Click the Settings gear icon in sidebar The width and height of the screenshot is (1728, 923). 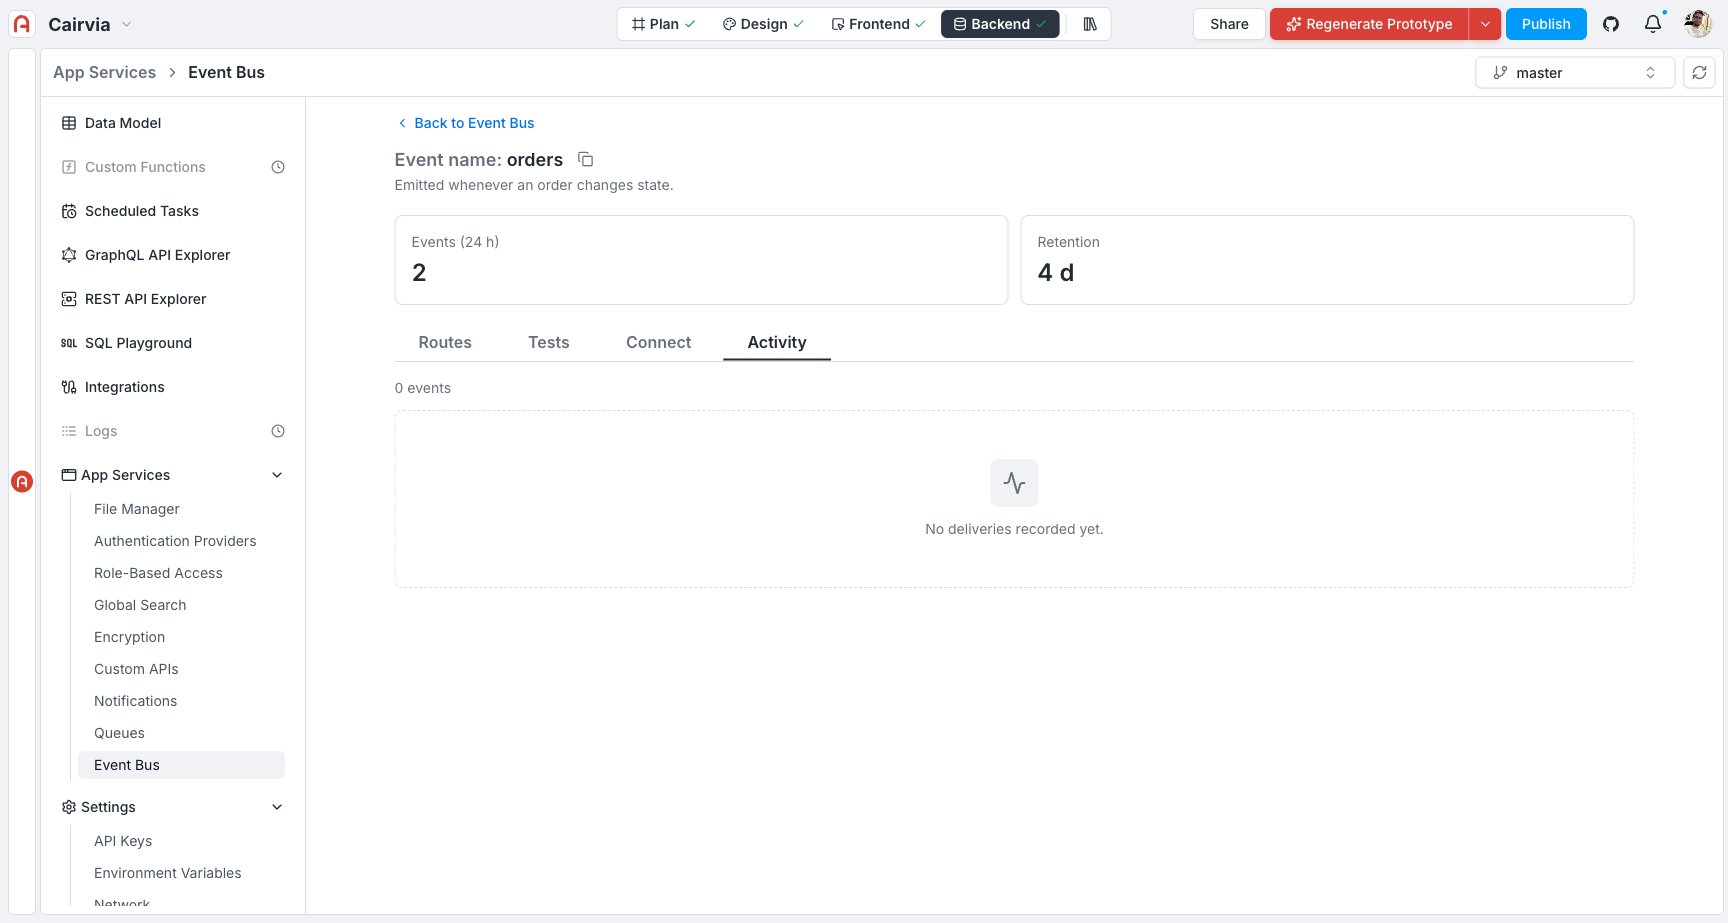[x=69, y=807]
